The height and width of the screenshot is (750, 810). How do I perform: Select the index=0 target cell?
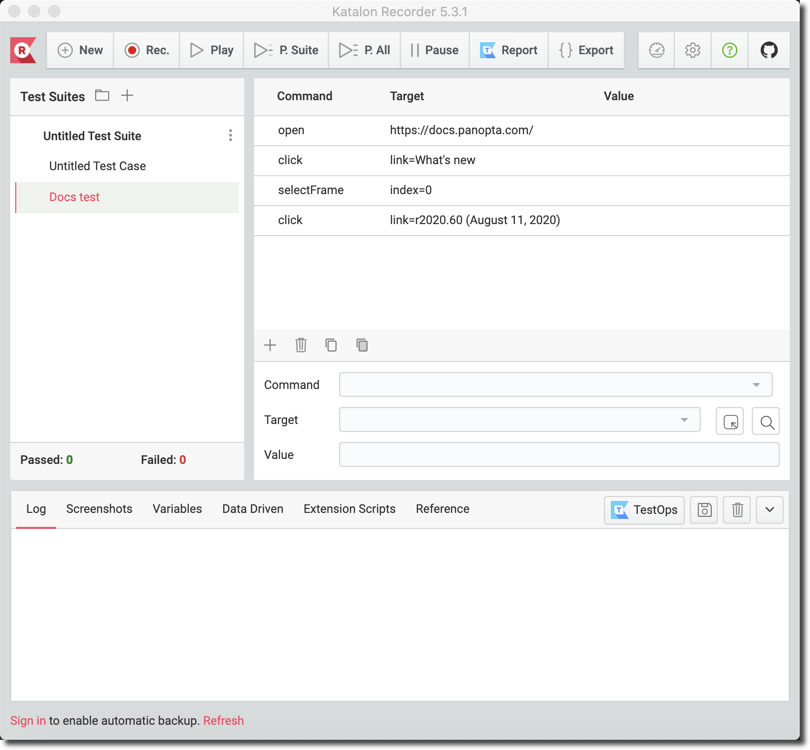pos(411,190)
